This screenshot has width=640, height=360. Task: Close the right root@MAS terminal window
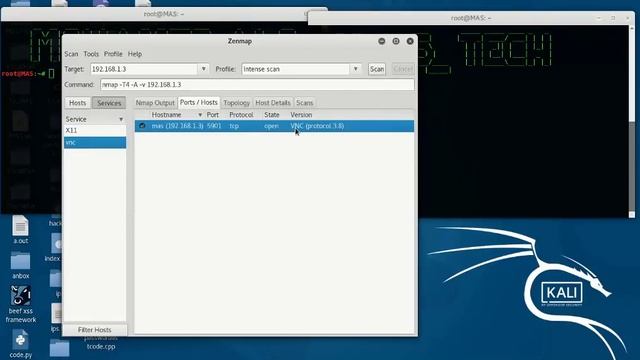[x=627, y=18]
